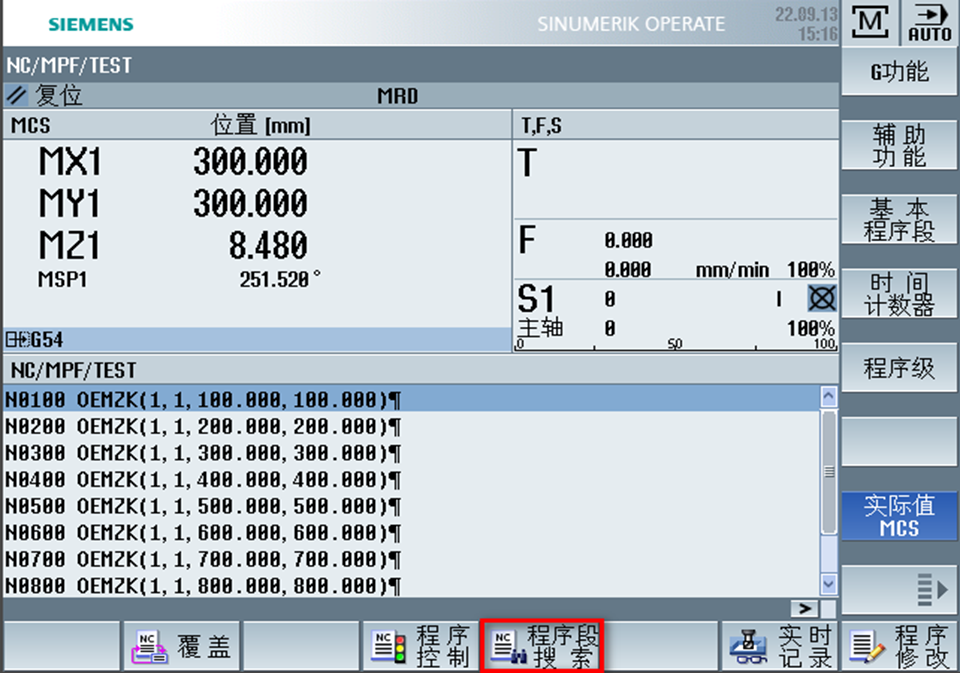Select program line N0400
Screen dimensions: 960x673
coord(411,479)
